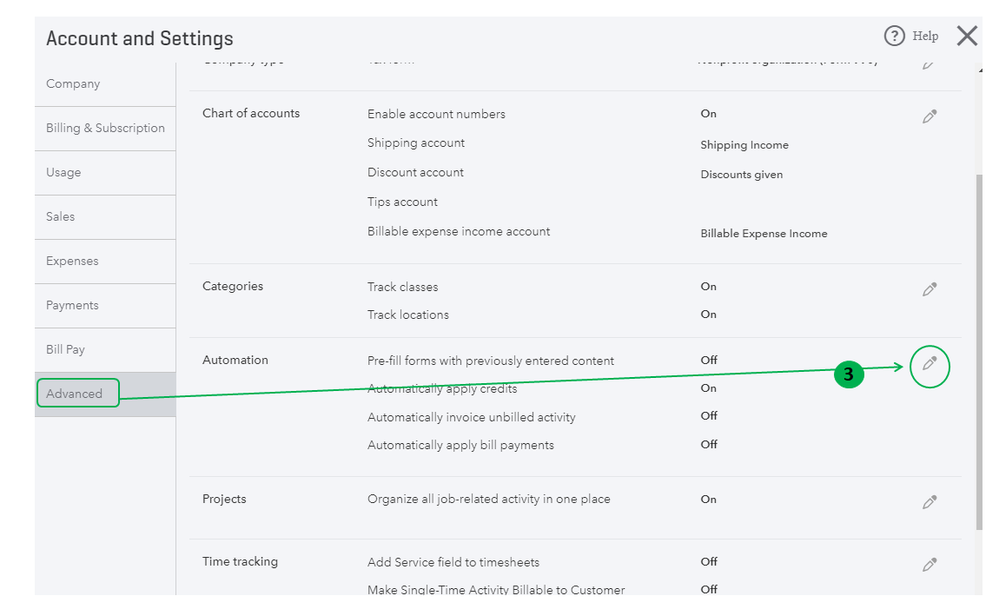Screen dimensions: 999x603
Task: Close the Account and Settings window
Action: coord(967,36)
